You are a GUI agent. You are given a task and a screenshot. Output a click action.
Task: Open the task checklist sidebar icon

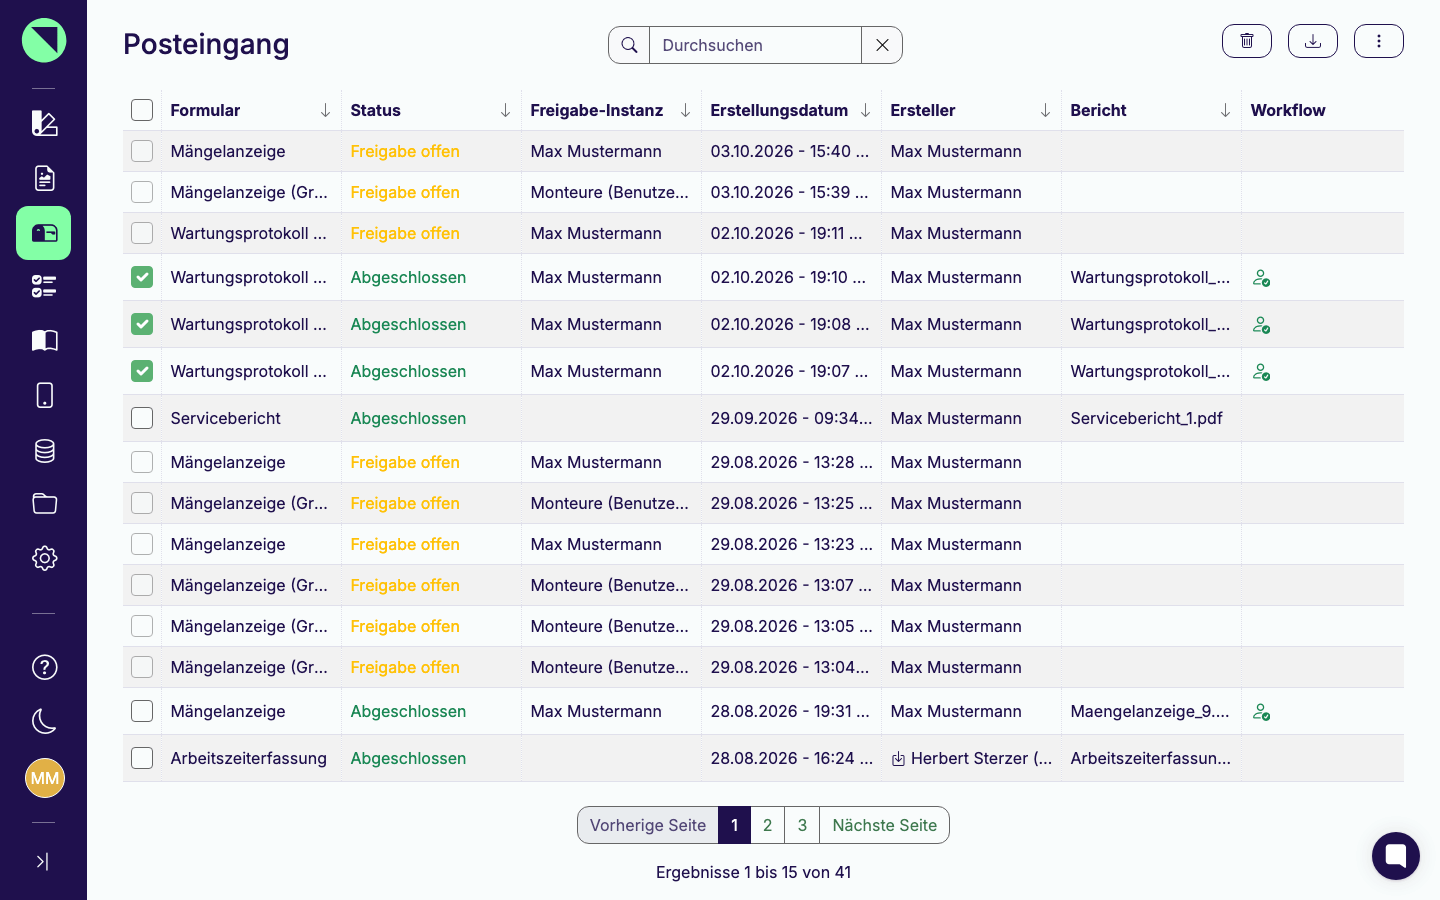pos(44,287)
